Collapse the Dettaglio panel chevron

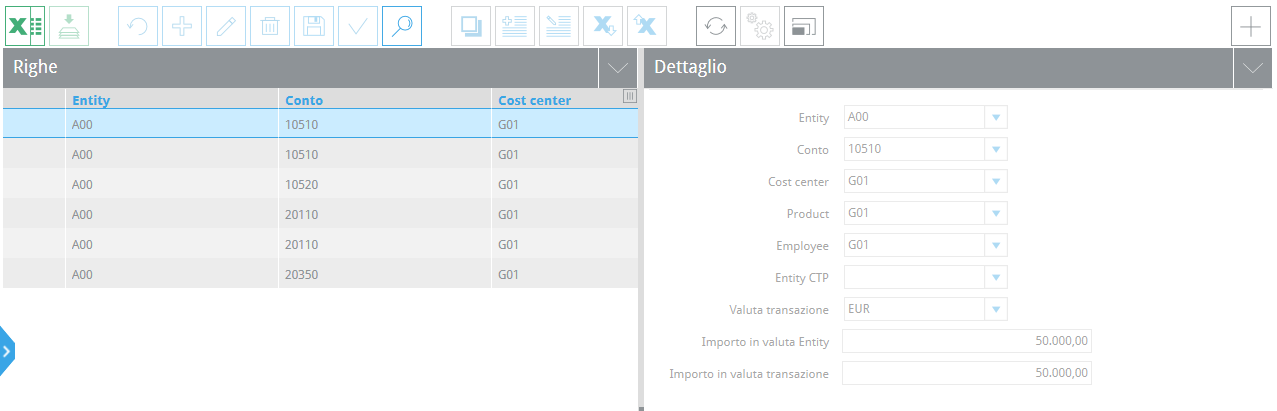1254,68
